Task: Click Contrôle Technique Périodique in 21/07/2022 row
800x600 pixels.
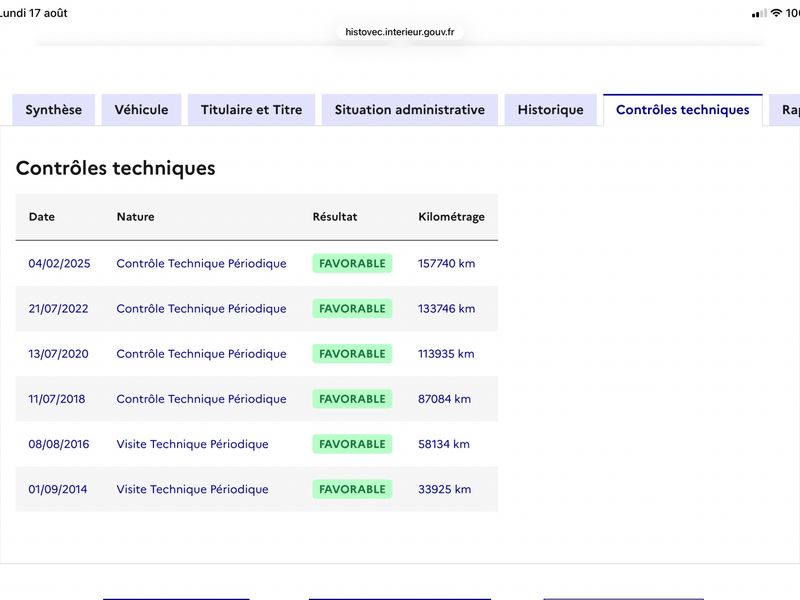Action: pos(201,309)
